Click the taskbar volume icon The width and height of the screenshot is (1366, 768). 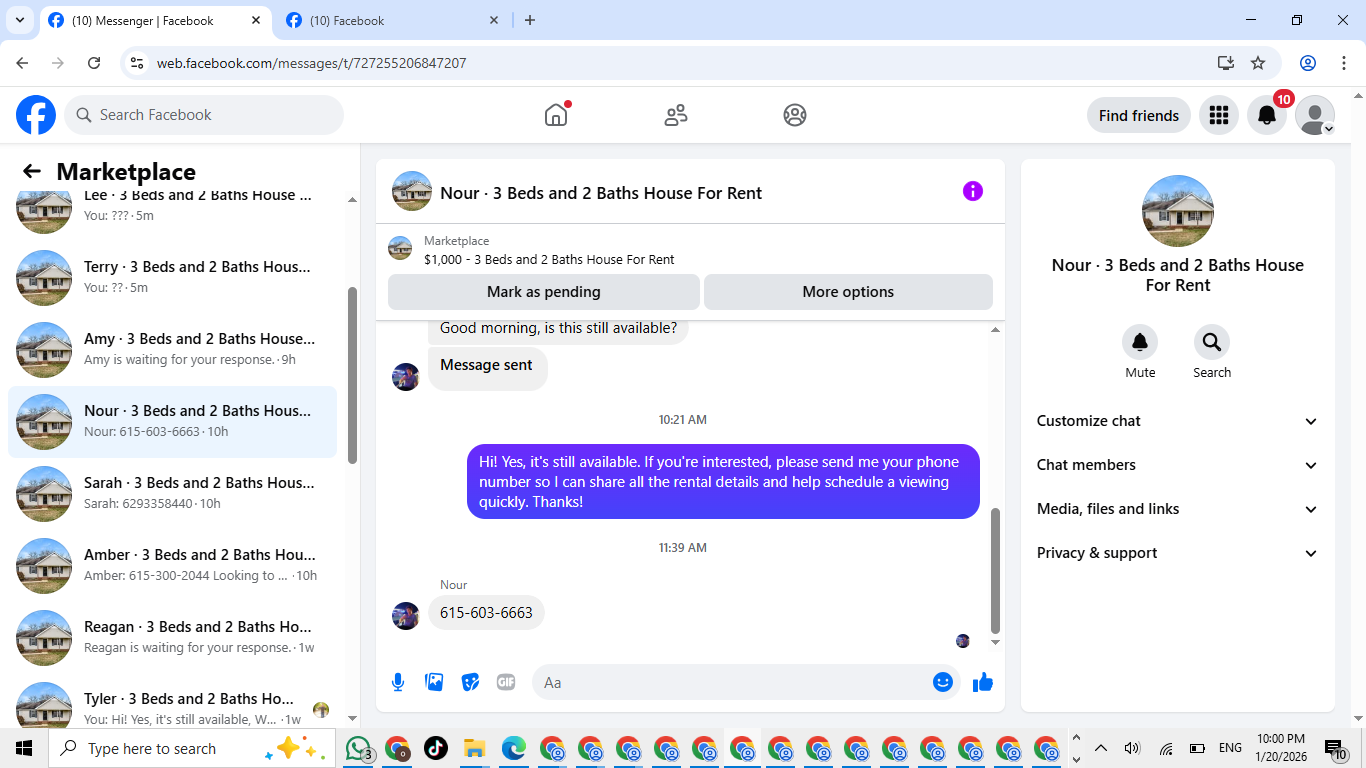point(1132,748)
